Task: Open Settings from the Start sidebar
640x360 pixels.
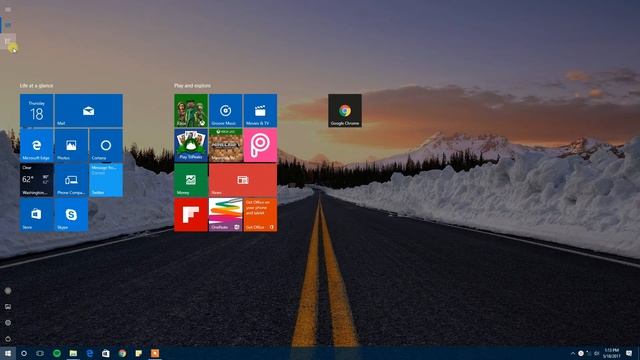Action: [8, 322]
